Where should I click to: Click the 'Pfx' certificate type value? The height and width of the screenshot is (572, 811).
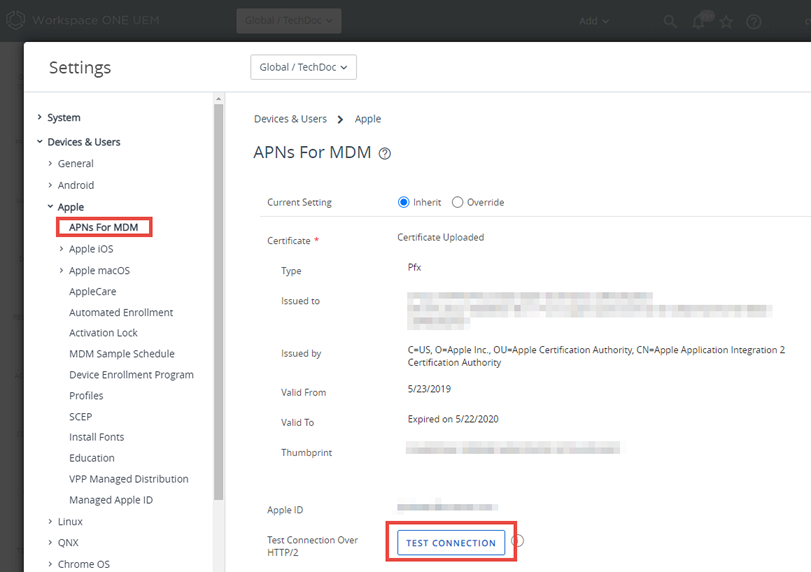point(414,267)
